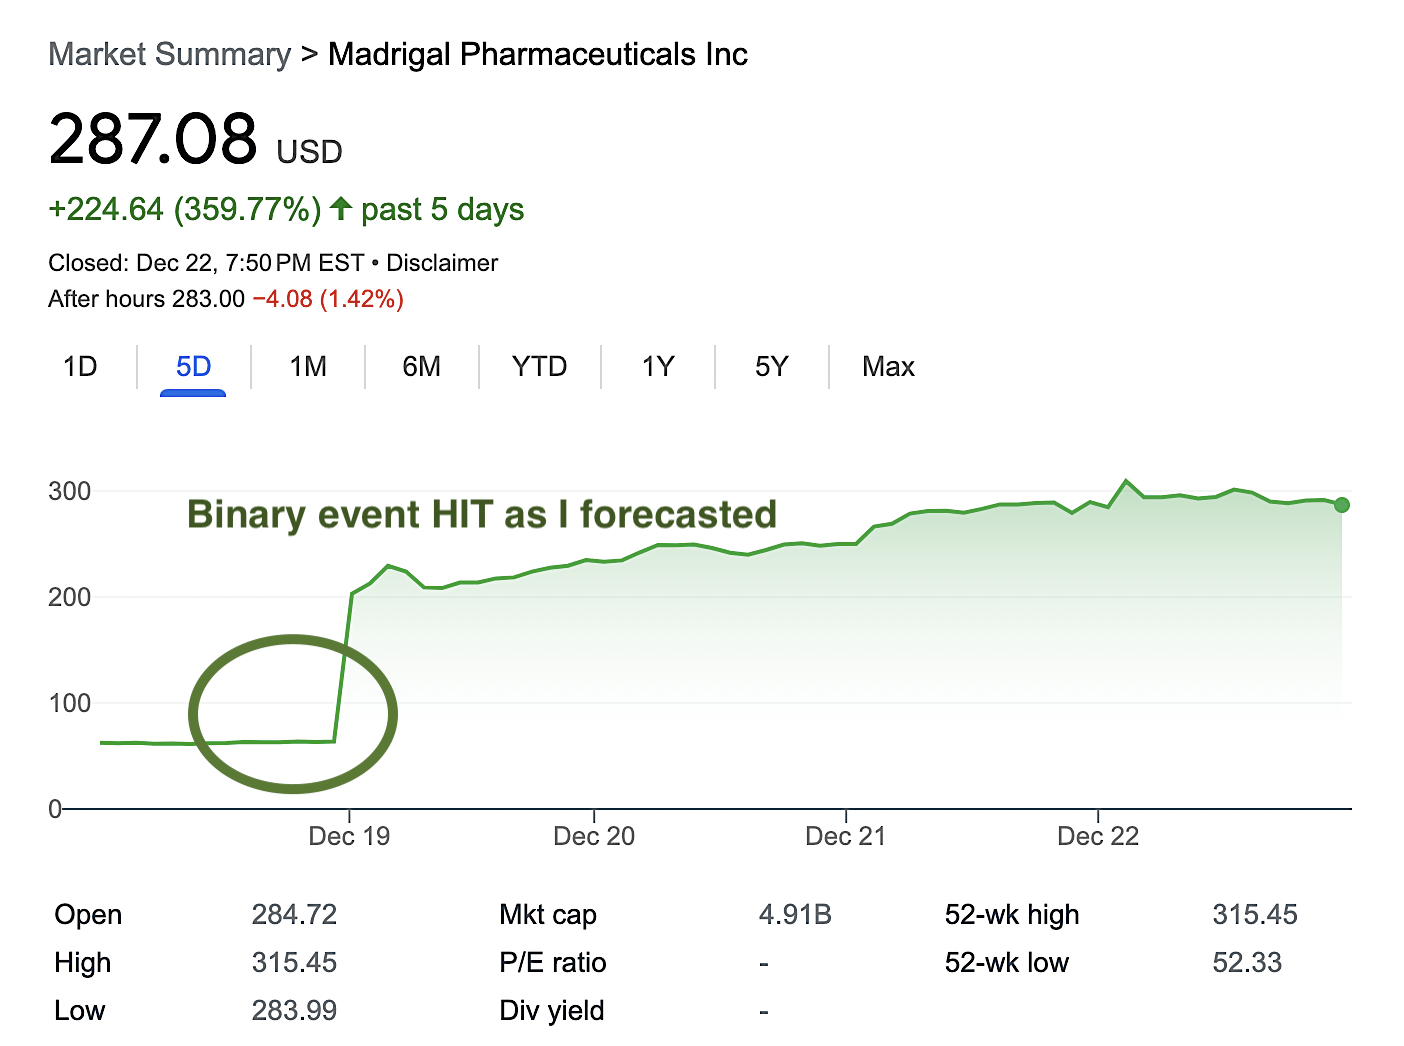The width and height of the screenshot is (1404, 1046).
Task: Click the 287.08 current price
Action: [153, 139]
